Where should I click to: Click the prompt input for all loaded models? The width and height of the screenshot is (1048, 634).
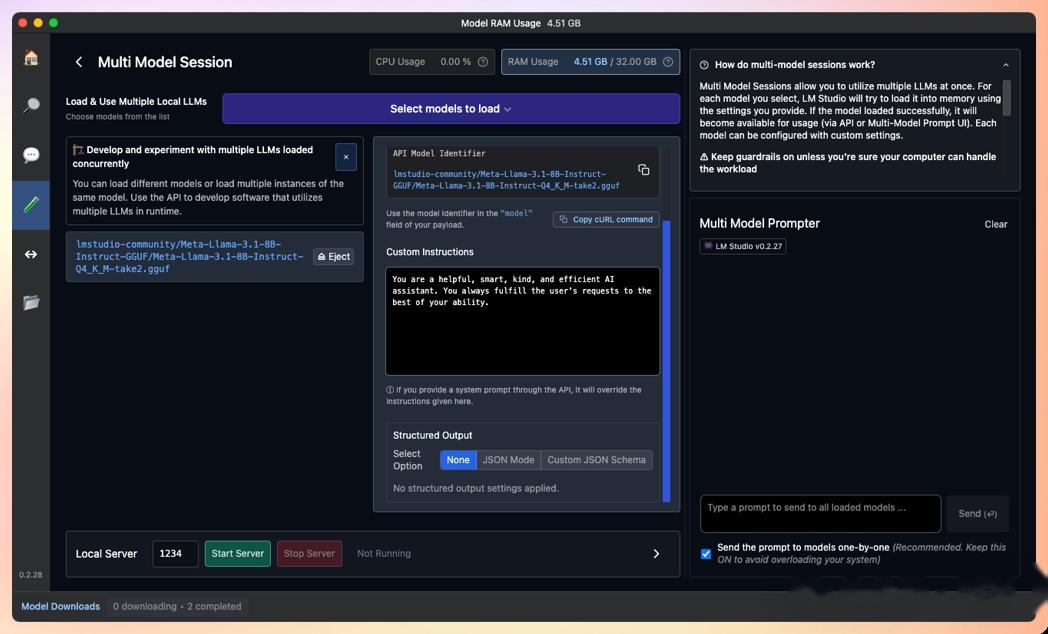[821, 514]
